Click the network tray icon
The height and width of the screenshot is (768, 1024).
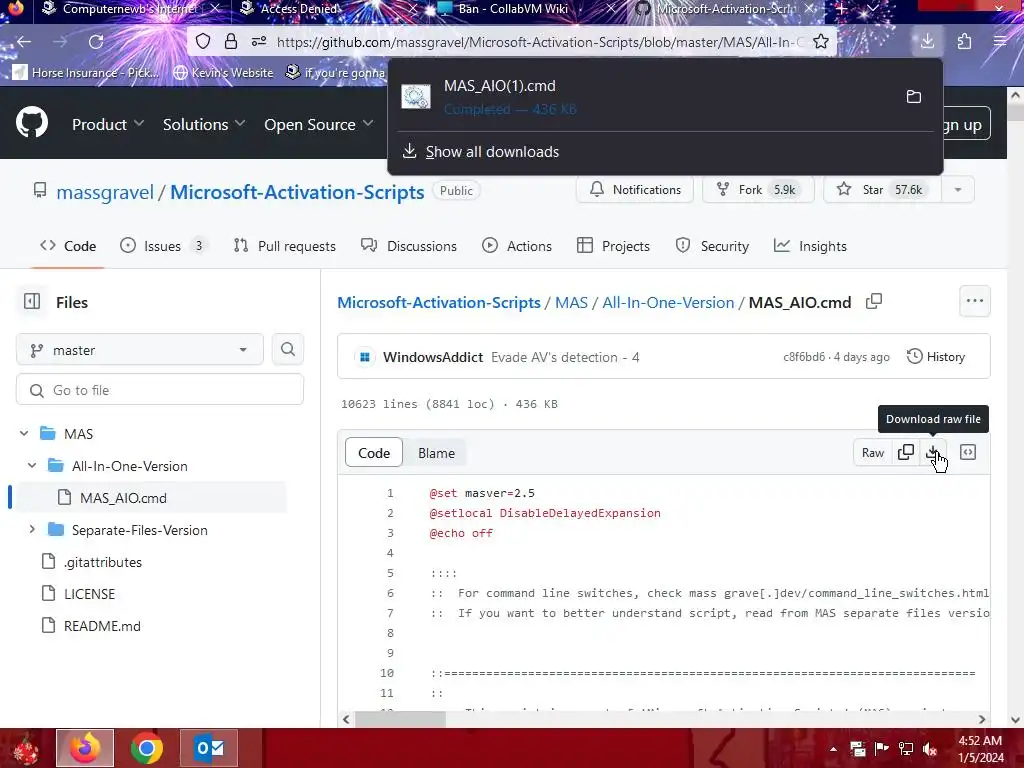click(x=906, y=749)
